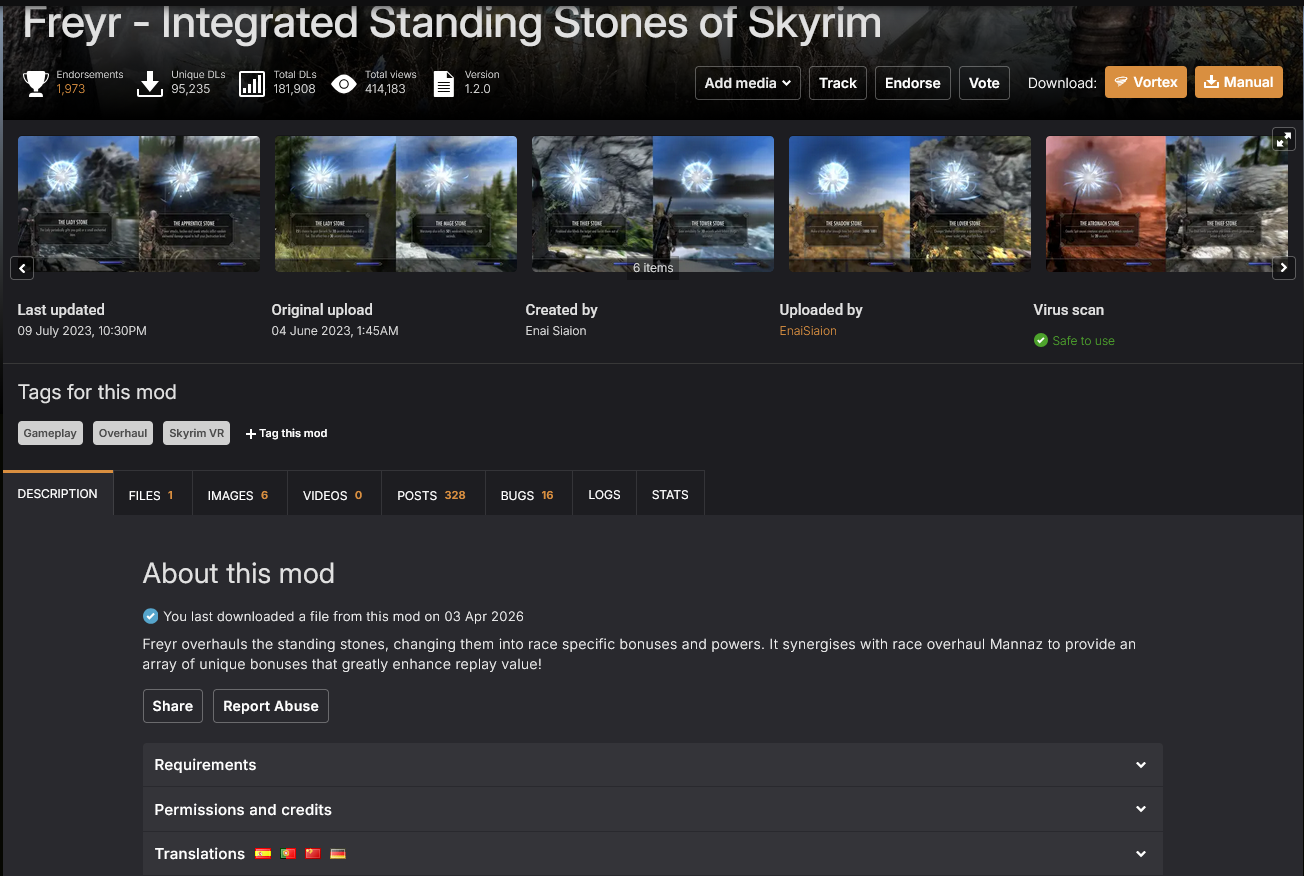Start a Manual download
The height and width of the screenshot is (876, 1304).
[x=1239, y=82]
